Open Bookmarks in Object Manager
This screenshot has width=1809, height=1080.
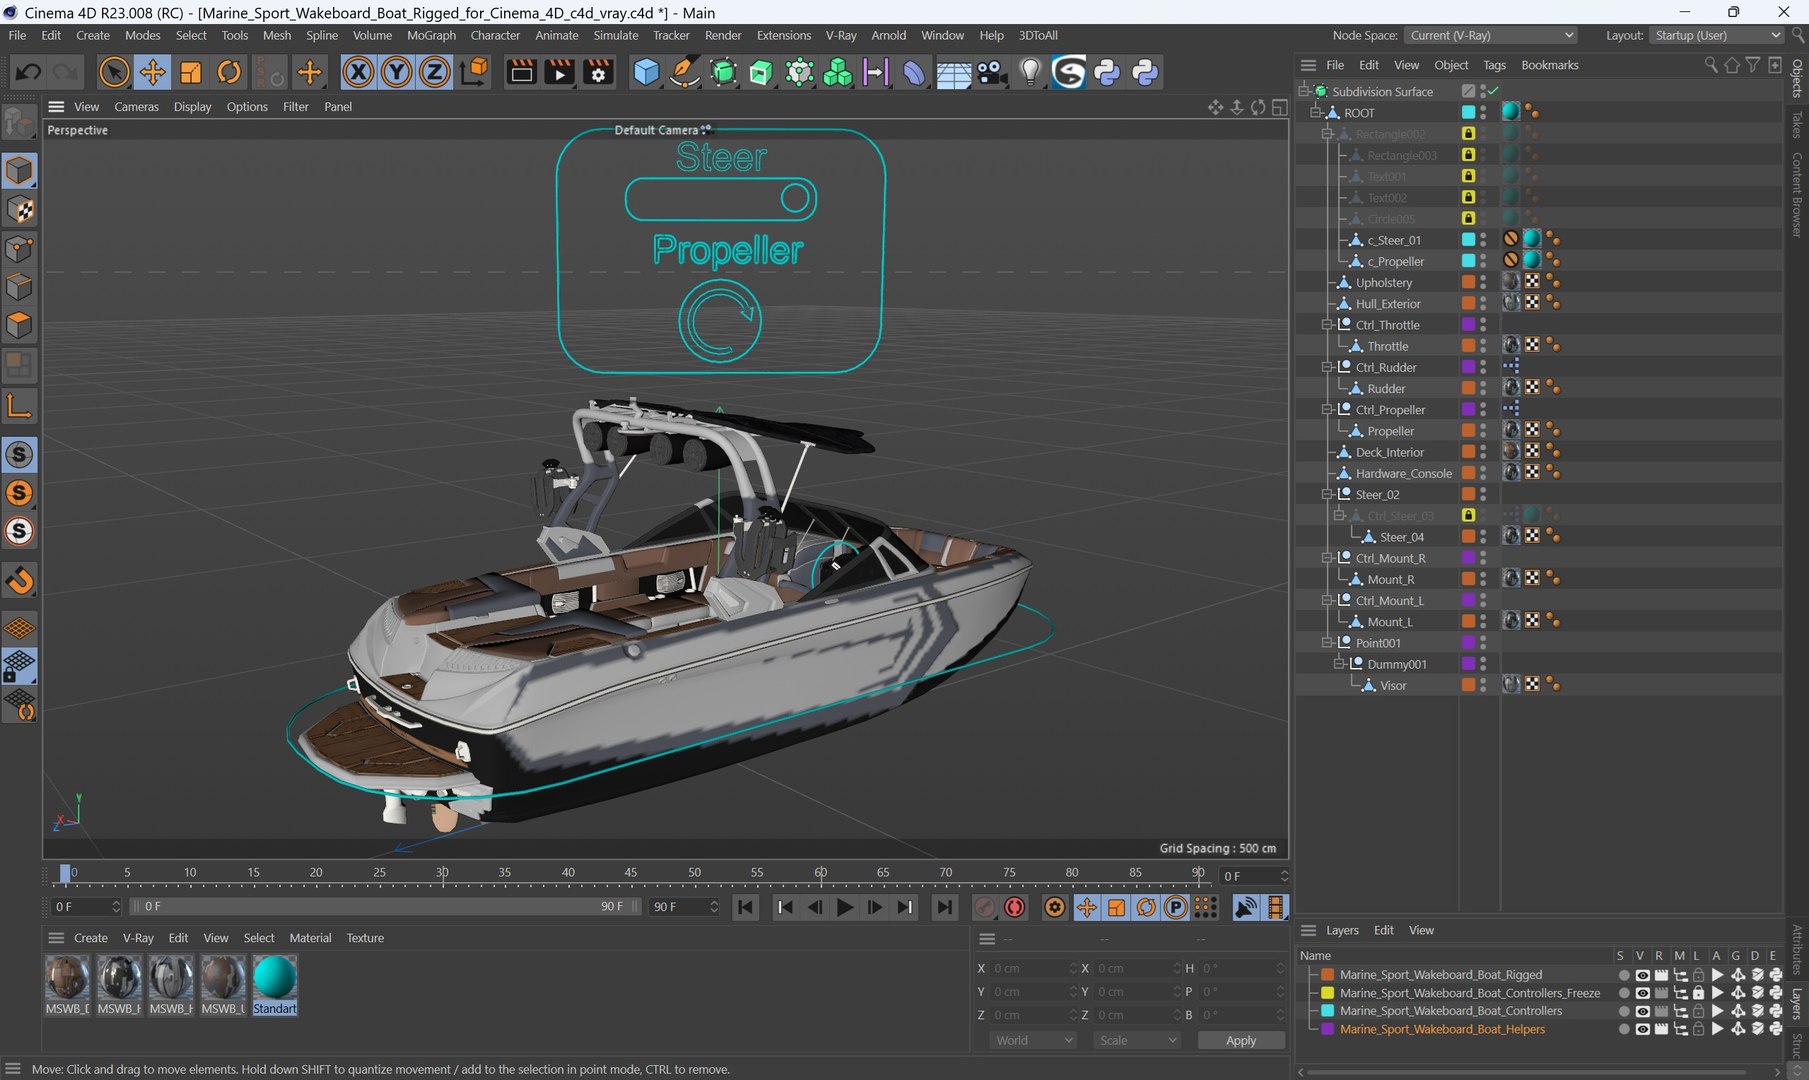(x=1549, y=65)
